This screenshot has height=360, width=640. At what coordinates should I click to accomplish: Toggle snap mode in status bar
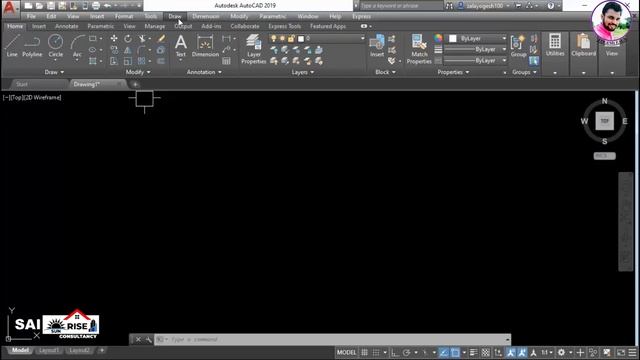pyautogui.click(x=376, y=352)
